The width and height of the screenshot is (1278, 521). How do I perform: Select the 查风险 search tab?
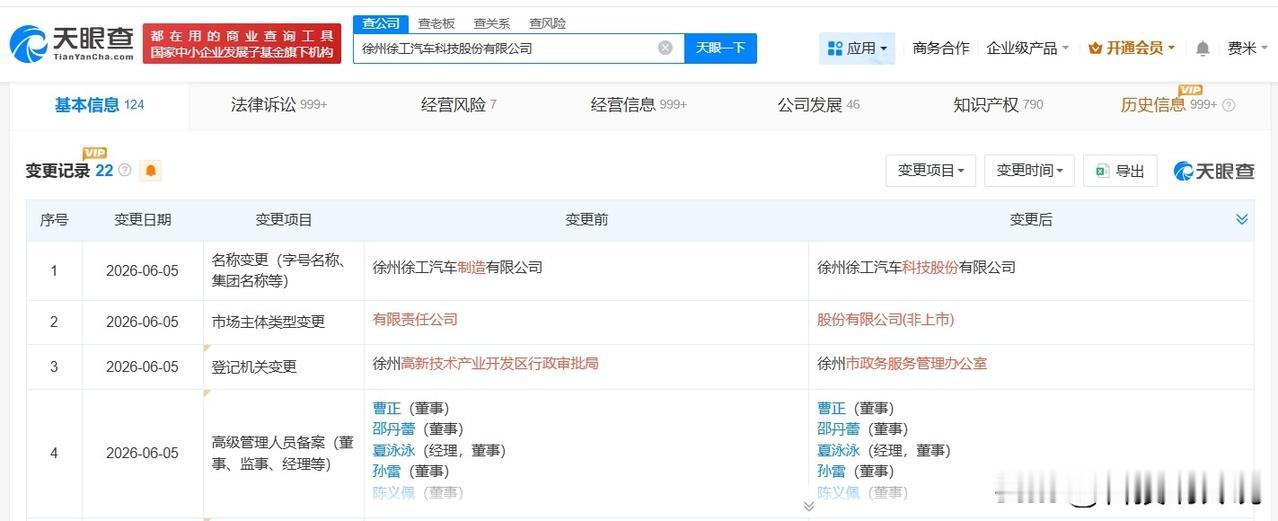tap(547, 23)
